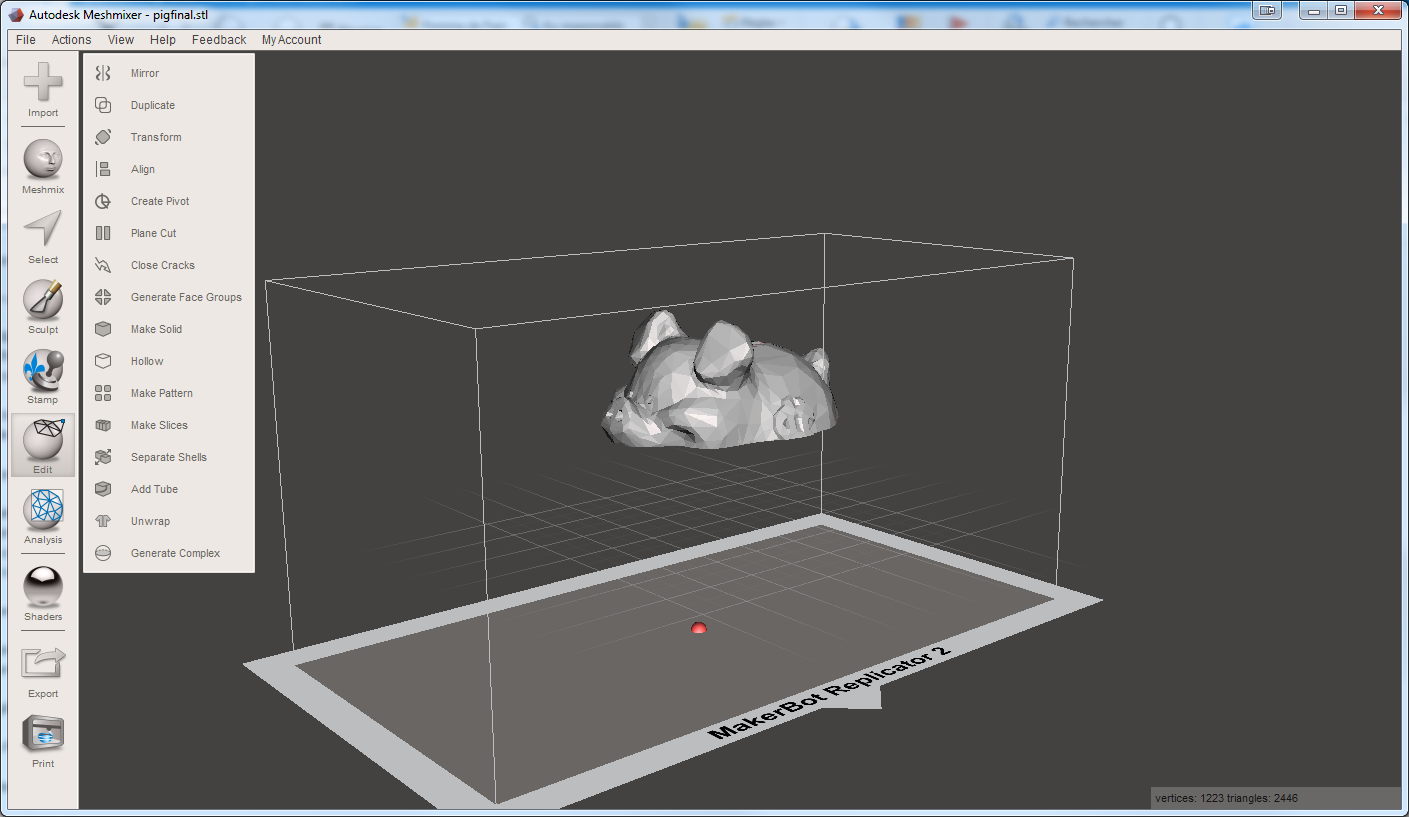This screenshot has height=817, width=1409.
Task: Click the Meshmixer title bar app icon
Action: click(x=17, y=14)
